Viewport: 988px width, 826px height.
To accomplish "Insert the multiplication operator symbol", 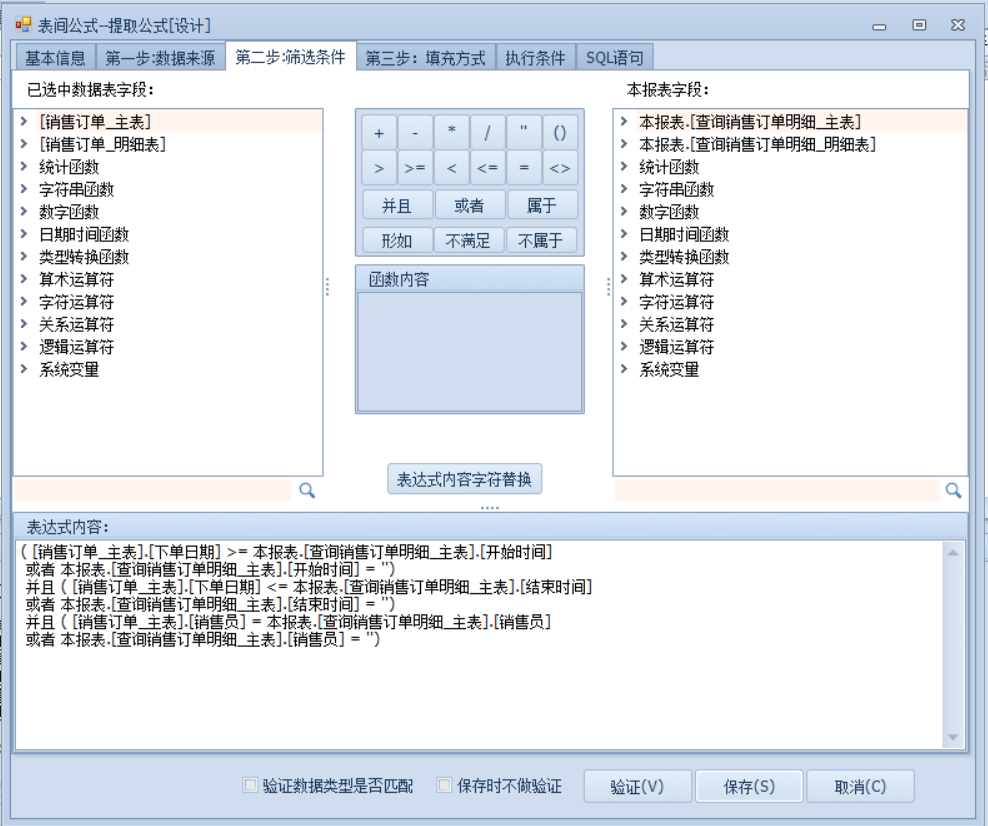I will point(451,133).
